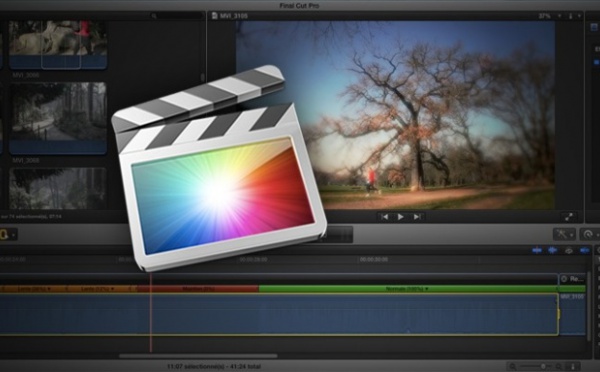Viewport: 600px width, 372px height.
Task: Click the timeline horizontal scrollbar
Action: [x=198, y=356]
